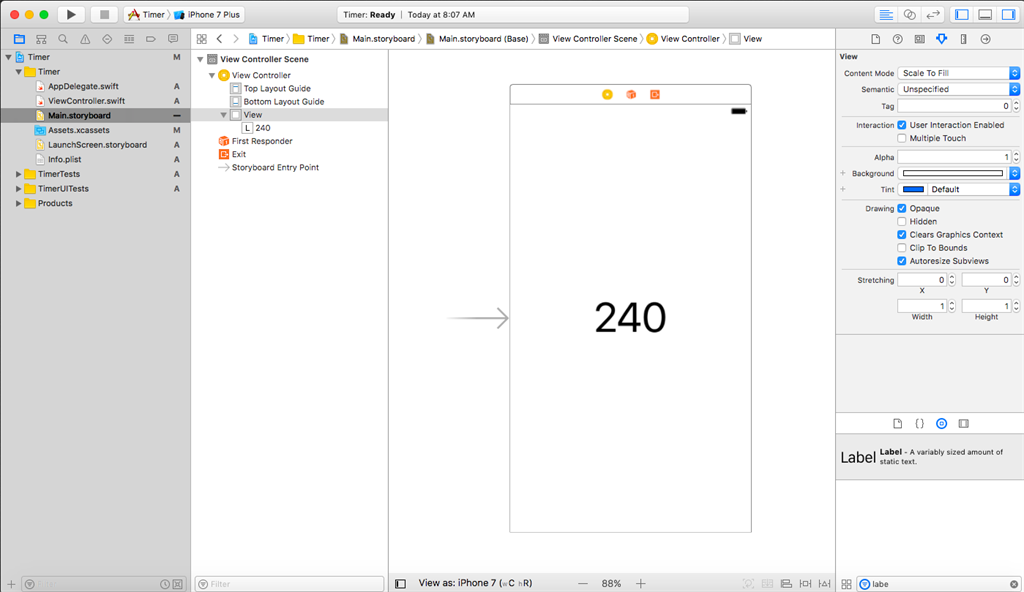Show the Object library
Image resolution: width=1024 pixels, height=592 pixels.
(942, 423)
